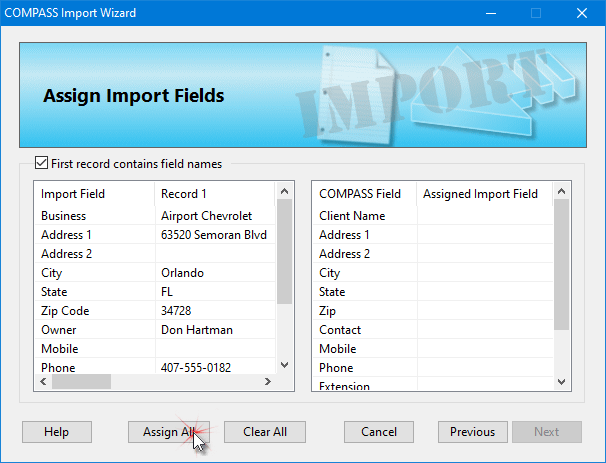This screenshot has height=463, width=606.
Task: Select Address 1 in the Import Field list
Action: (x=66, y=235)
